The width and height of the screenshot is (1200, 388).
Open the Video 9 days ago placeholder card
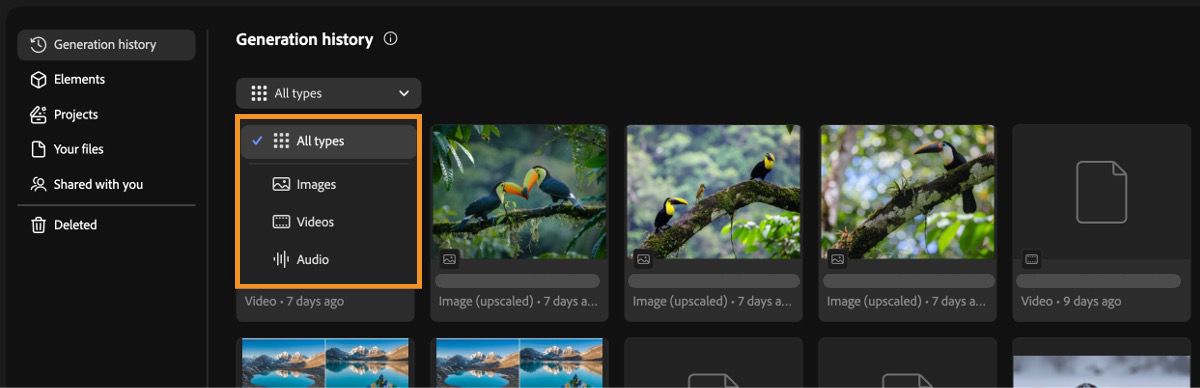point(1101,222)
